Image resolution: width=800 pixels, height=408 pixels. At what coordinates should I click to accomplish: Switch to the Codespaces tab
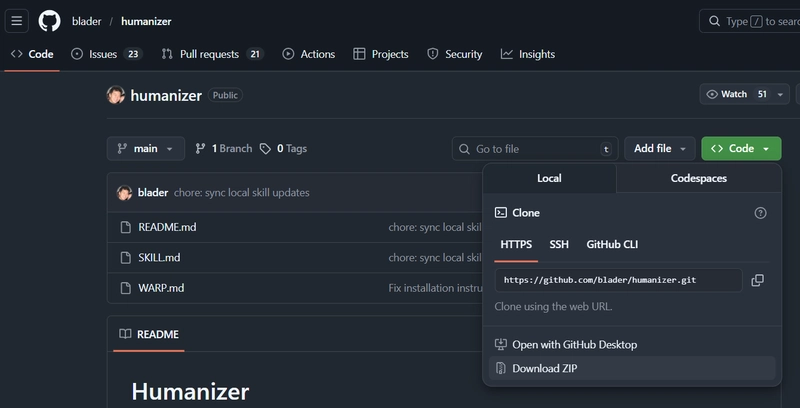click(x=698, y=178)
